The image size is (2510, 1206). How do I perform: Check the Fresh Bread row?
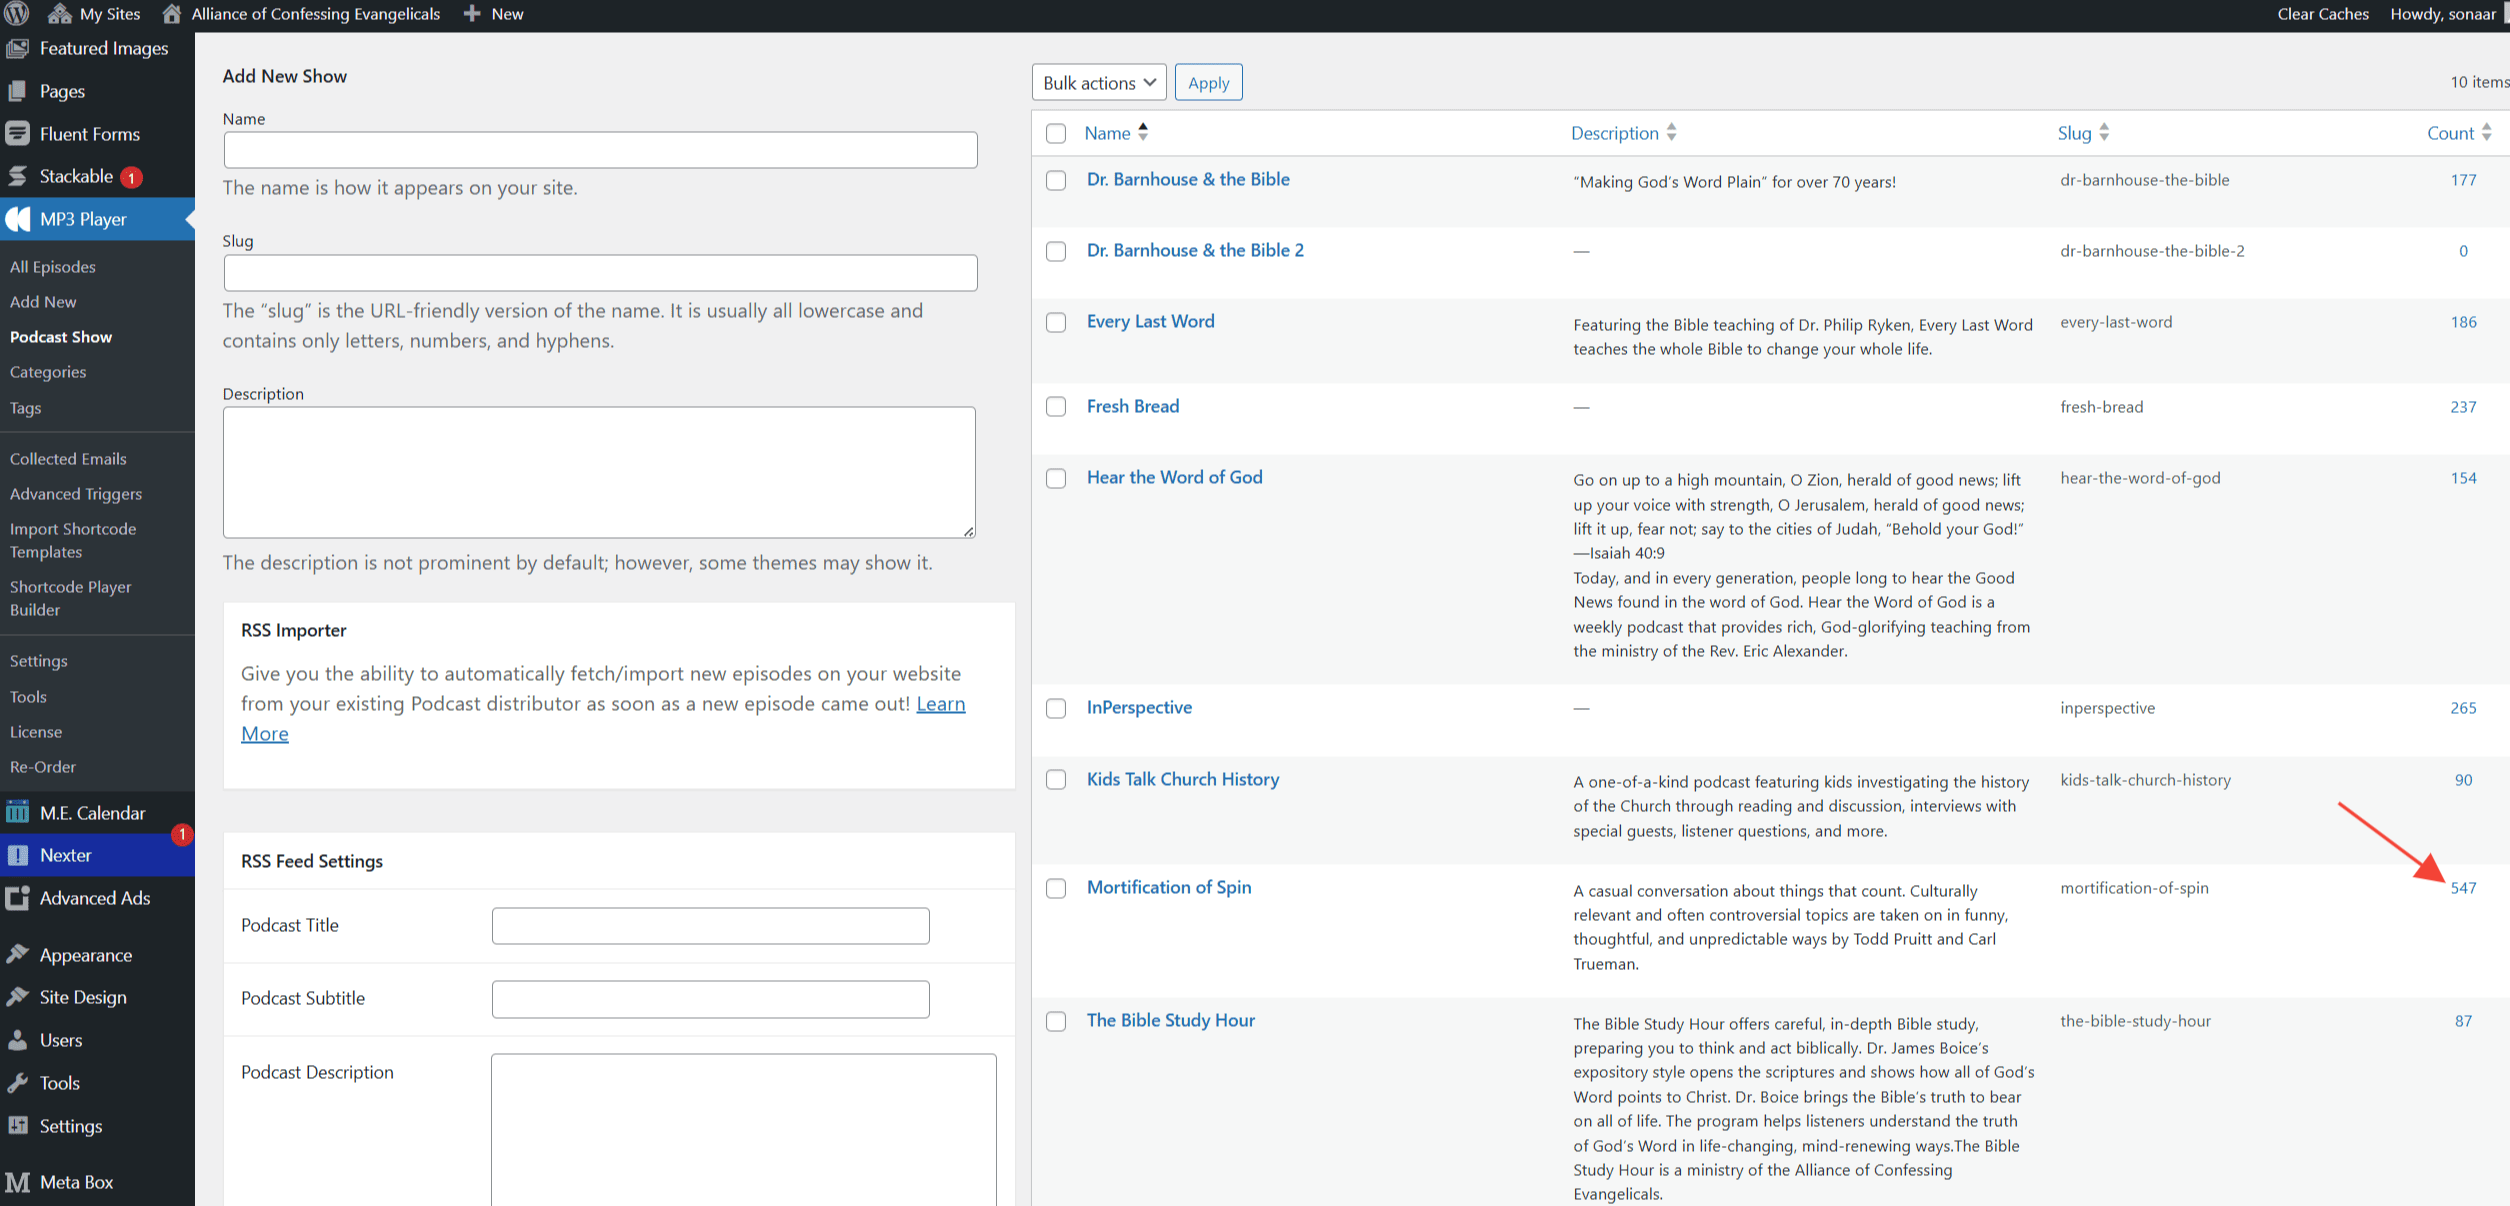point(1056,406)
